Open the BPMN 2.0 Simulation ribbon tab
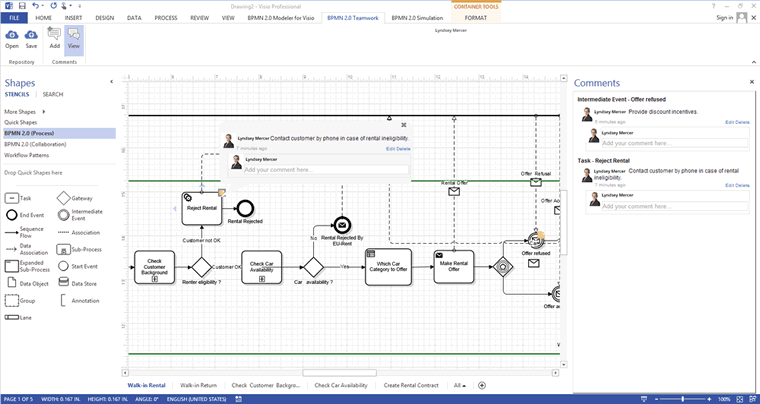Image resolution: width=760 pixels, height=404 pixels. click(x=417, y=18)
